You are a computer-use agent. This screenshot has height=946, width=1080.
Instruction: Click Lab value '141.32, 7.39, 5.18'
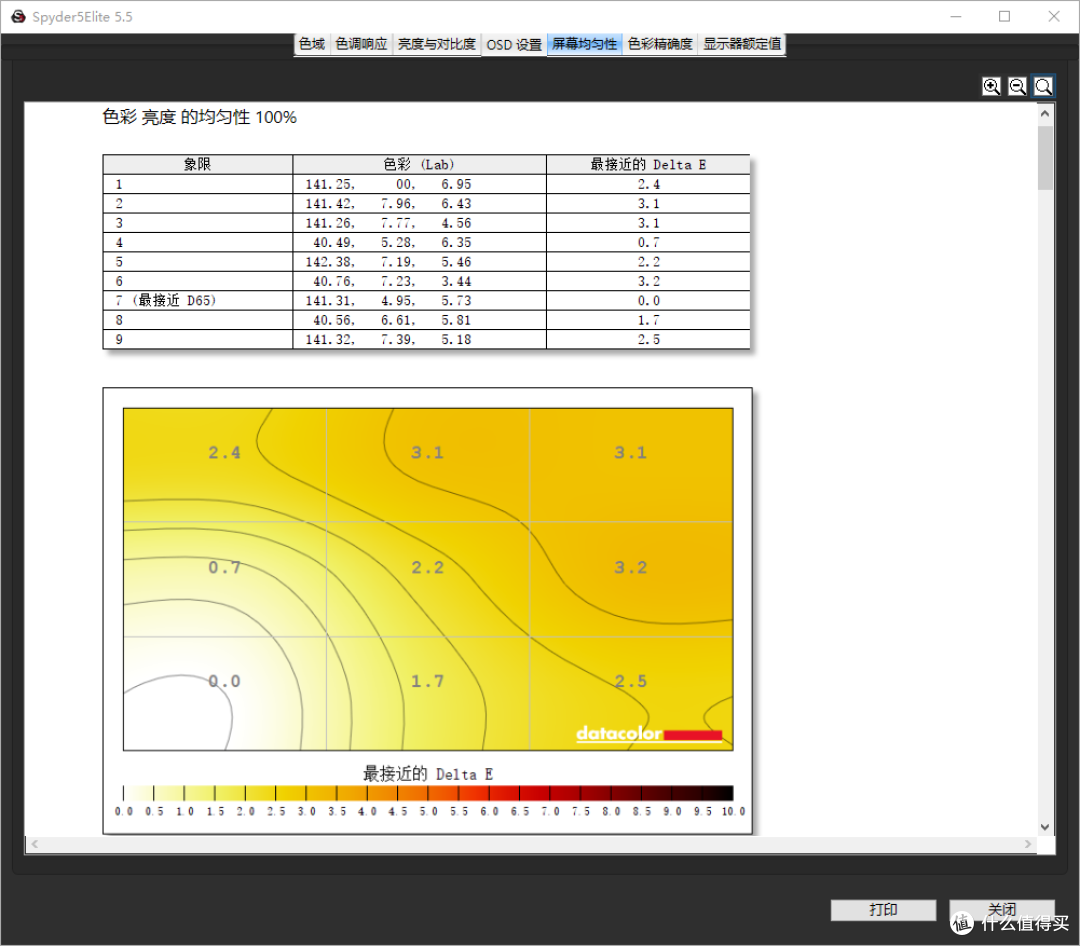(388, 340)
